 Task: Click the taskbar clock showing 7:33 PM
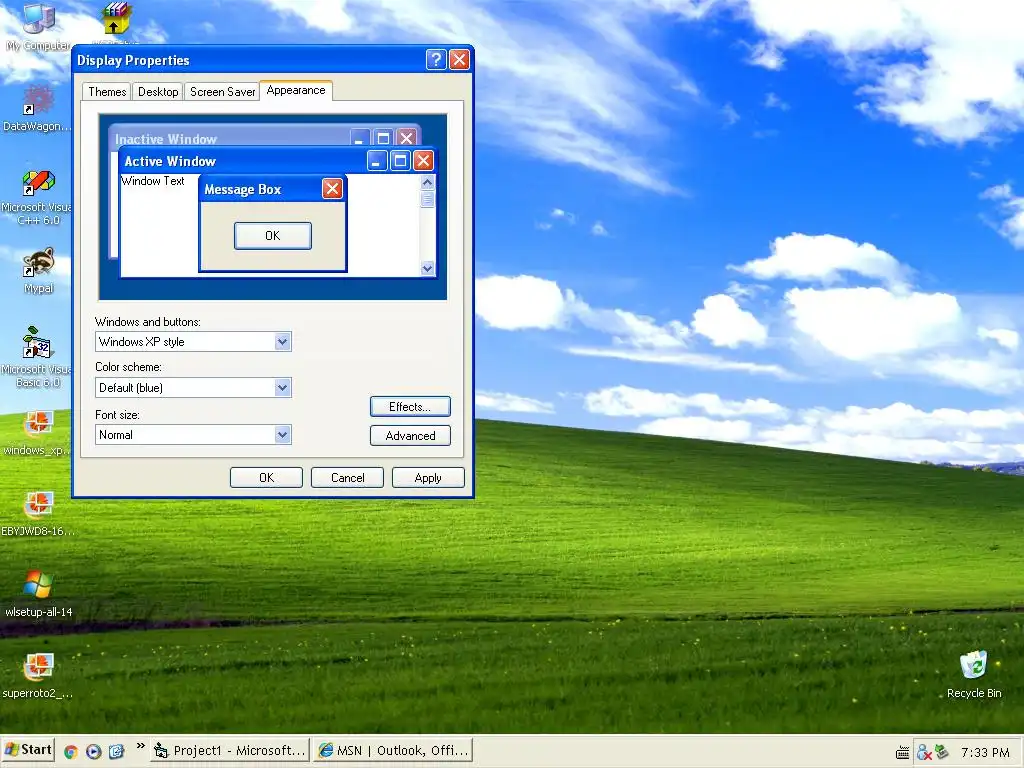coord(985,752)
